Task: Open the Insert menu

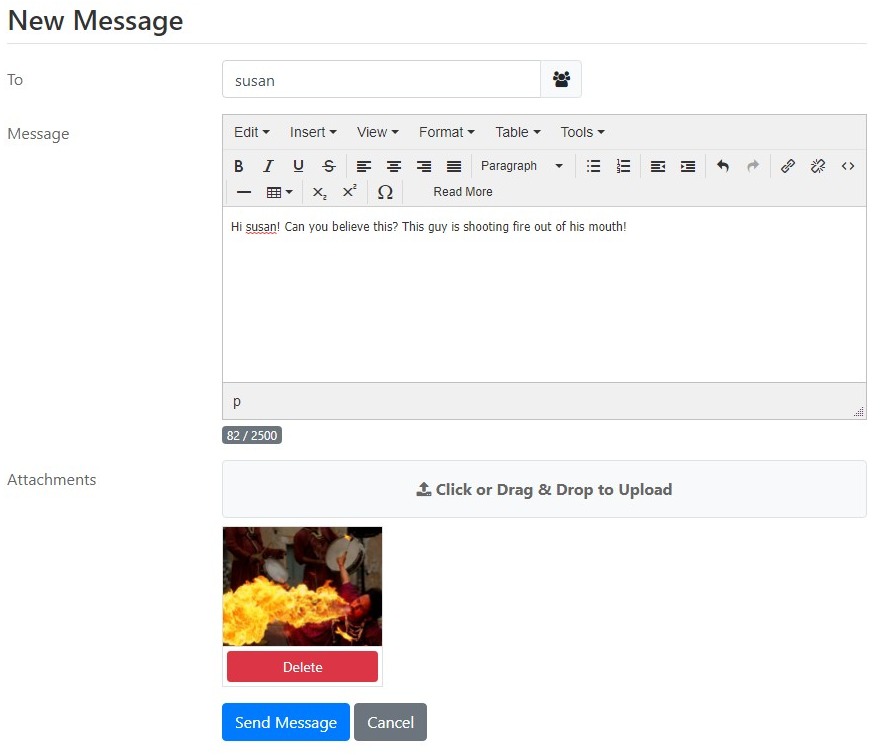Action: point(313,132)
